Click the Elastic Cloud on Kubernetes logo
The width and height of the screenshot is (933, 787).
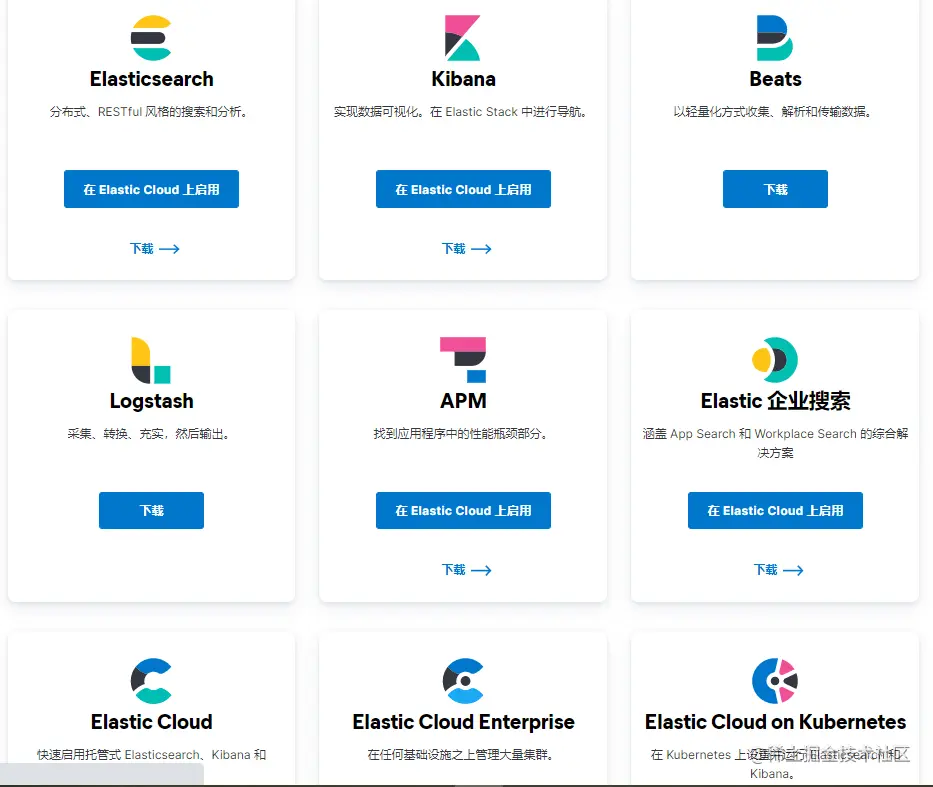pyautogui.click(x=775, y=681)
